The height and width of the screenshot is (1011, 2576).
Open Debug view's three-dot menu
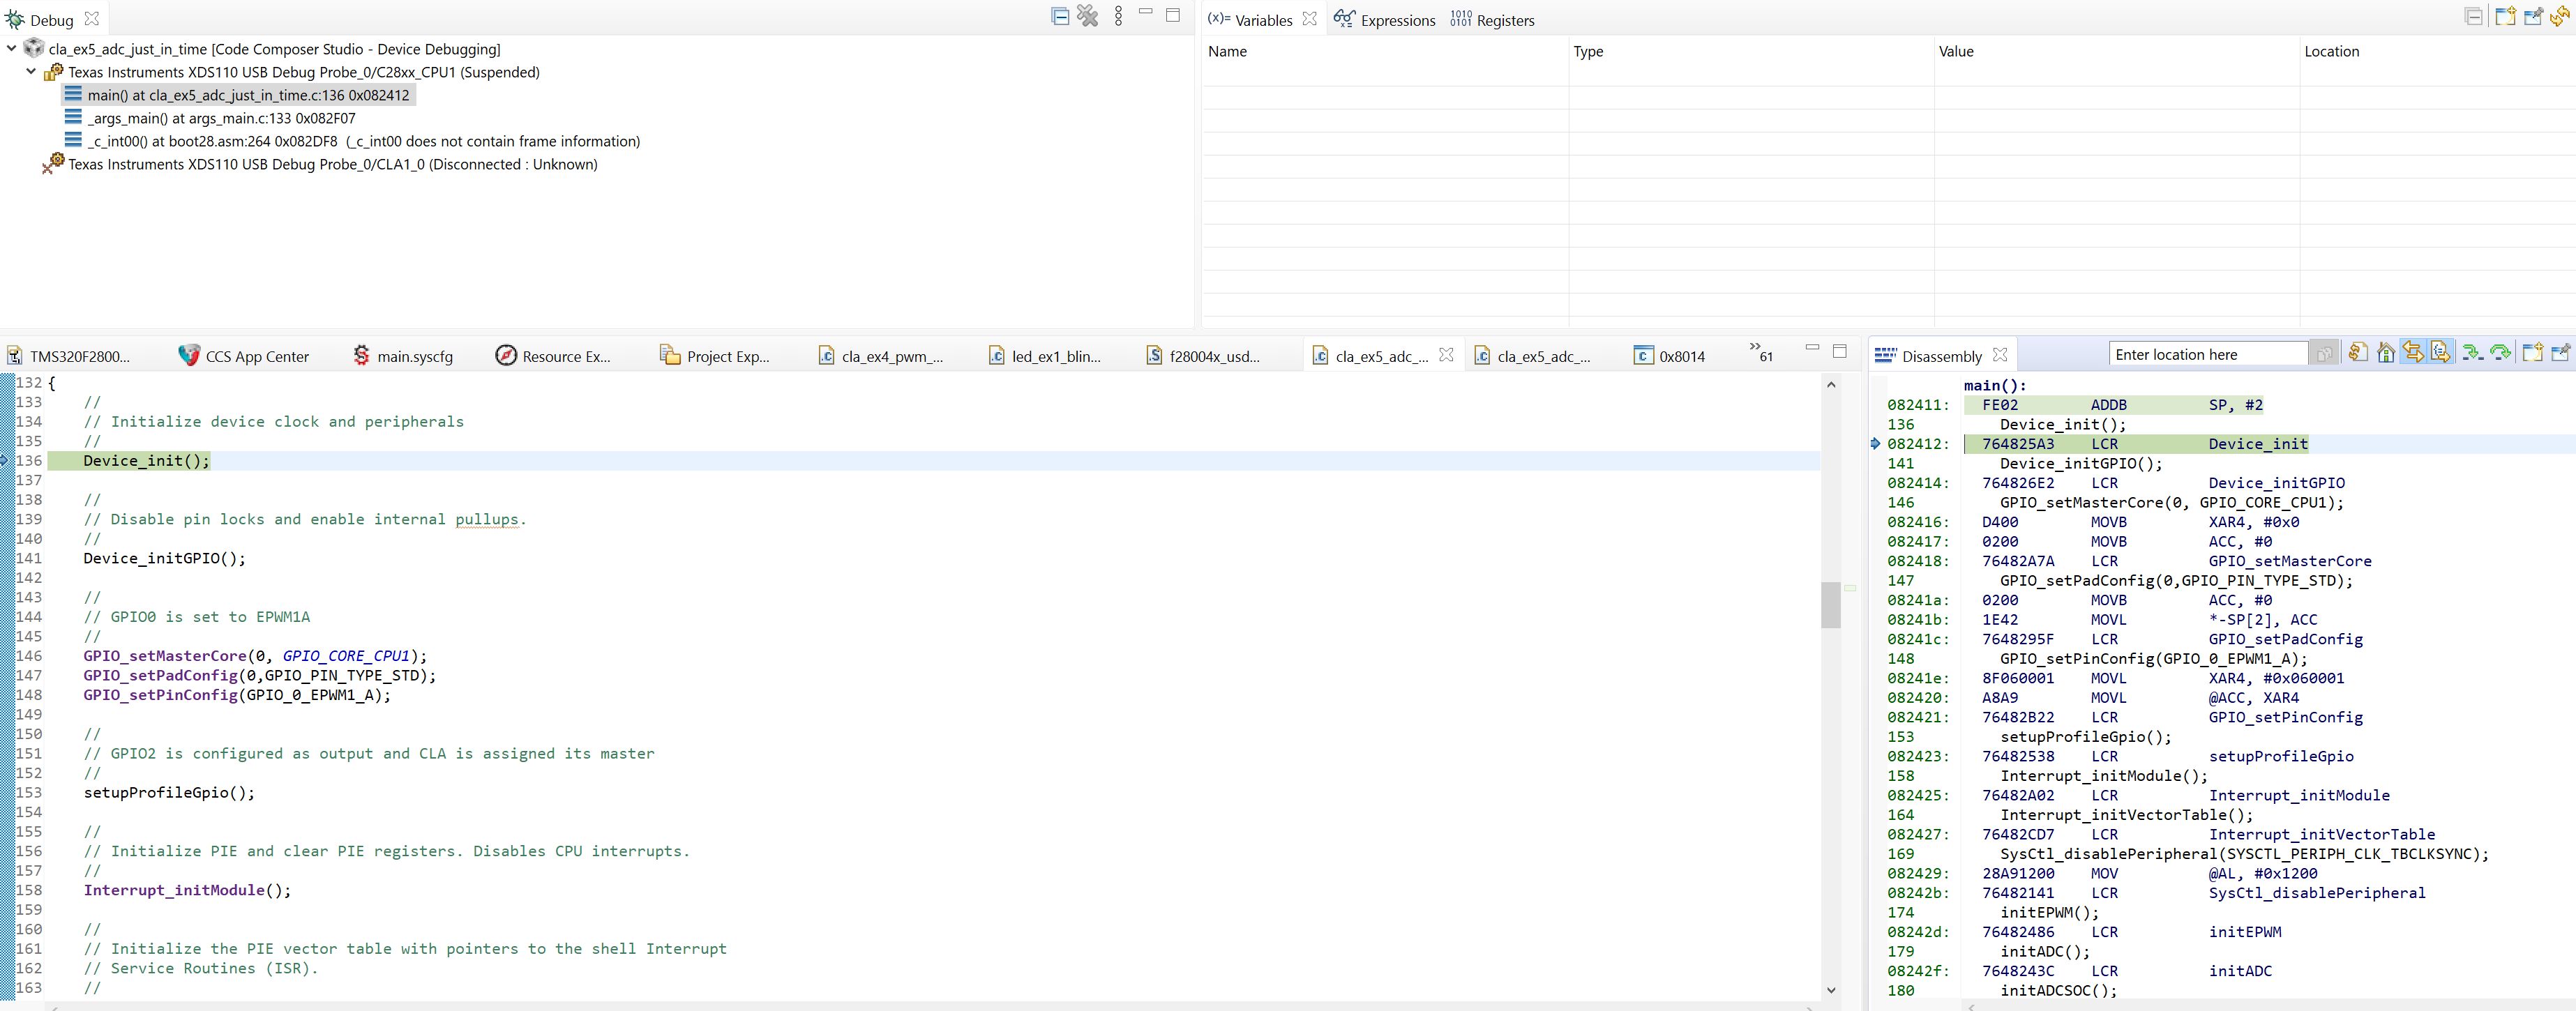coord(1118,16)
